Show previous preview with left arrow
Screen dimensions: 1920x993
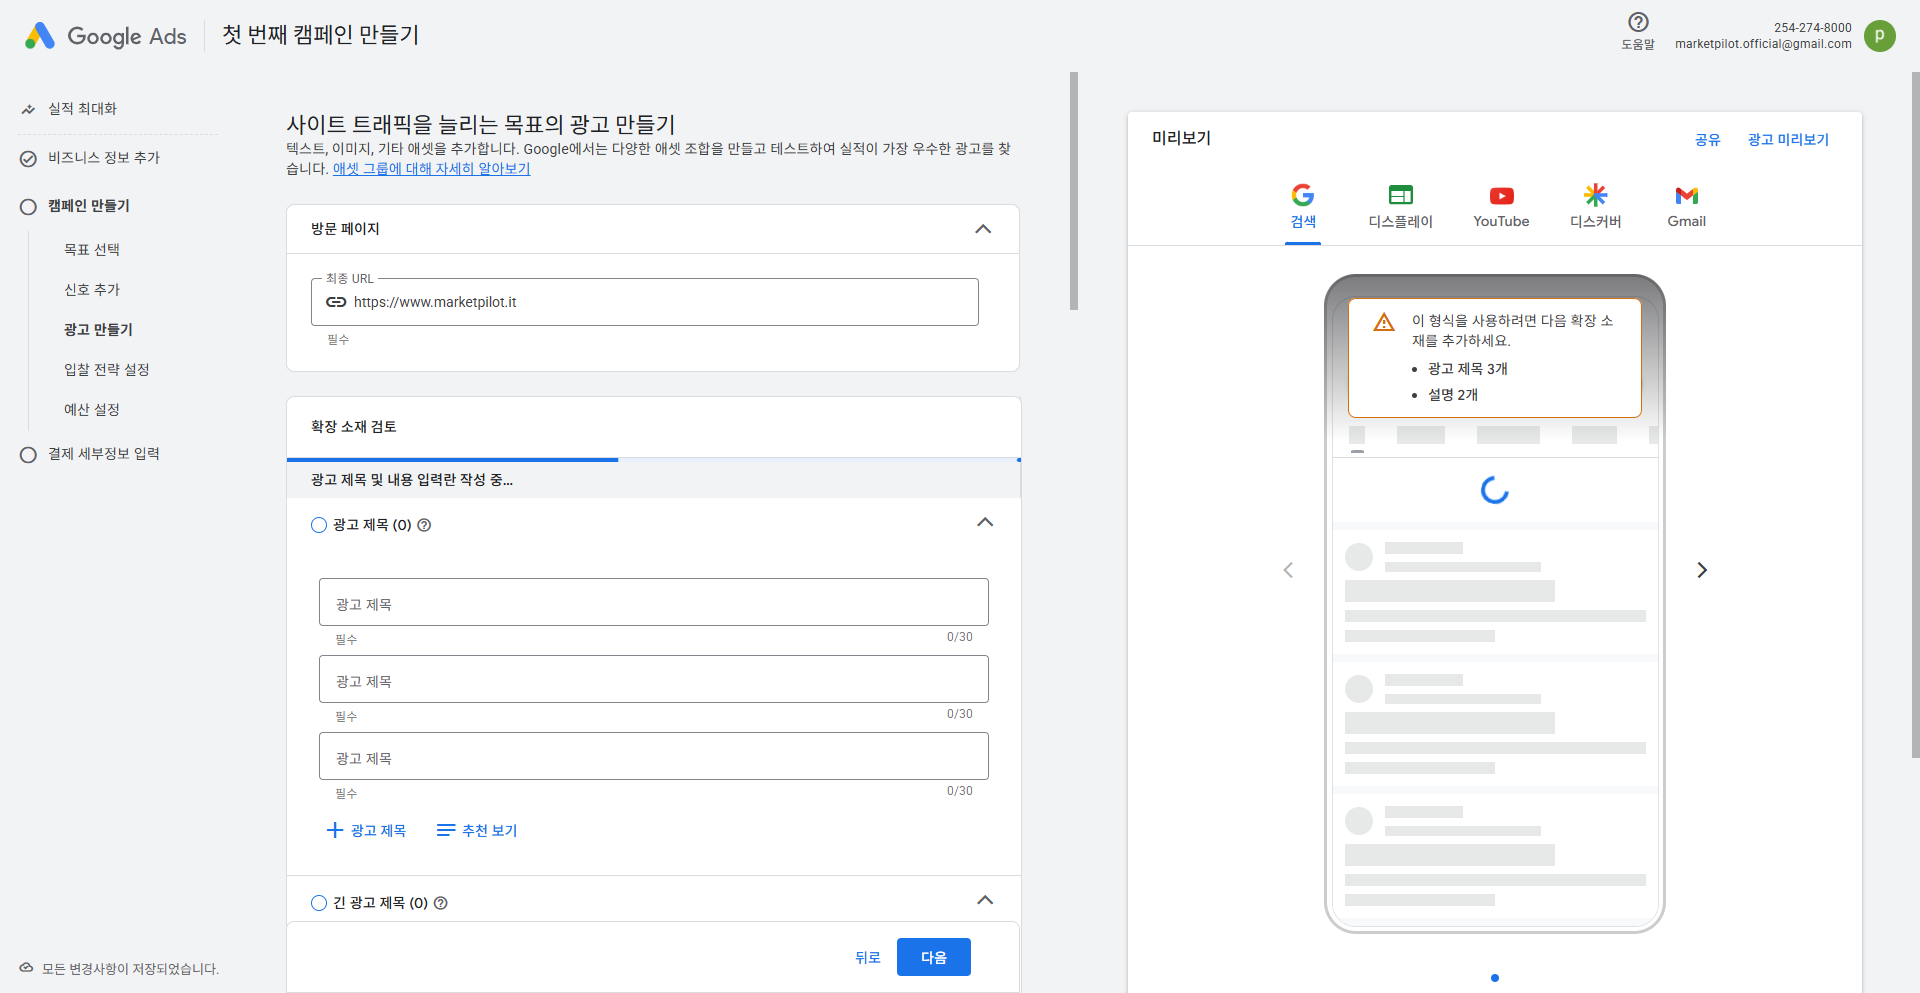point(1288,570)
